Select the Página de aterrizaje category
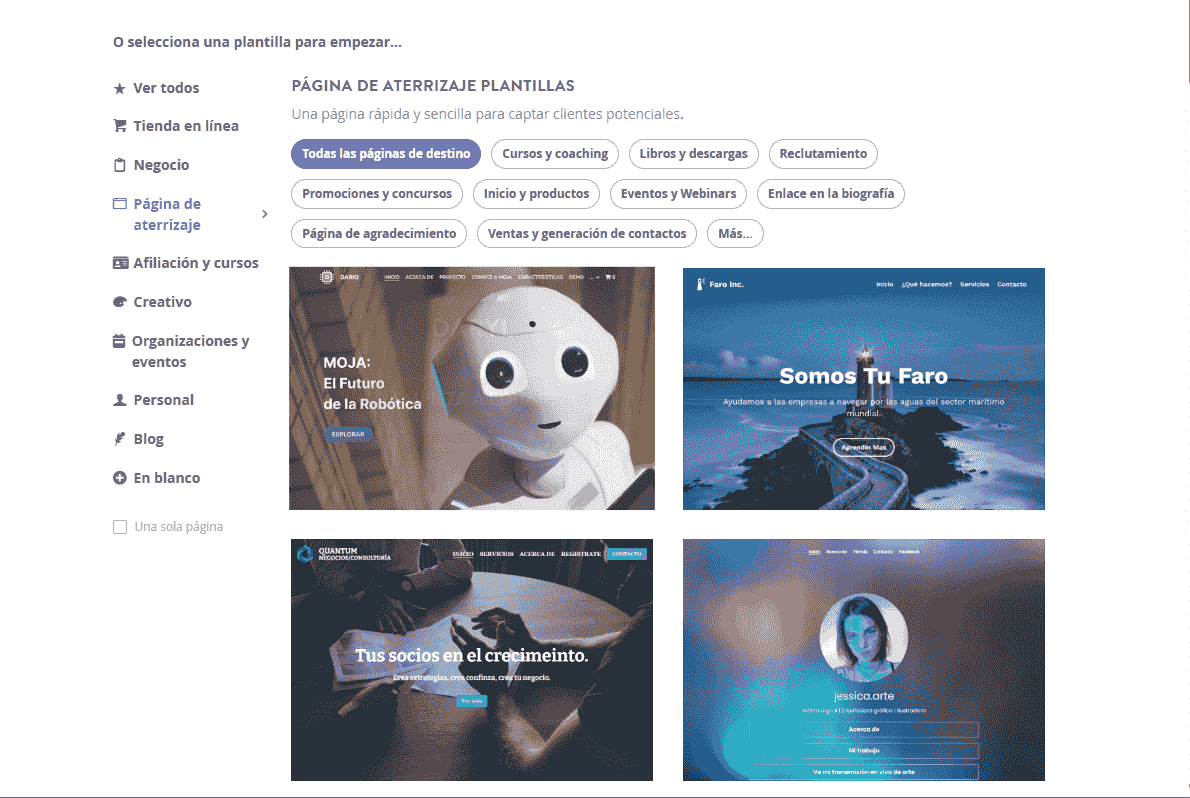The height and width of the screenshot is (798, 1190). (167, 214)
